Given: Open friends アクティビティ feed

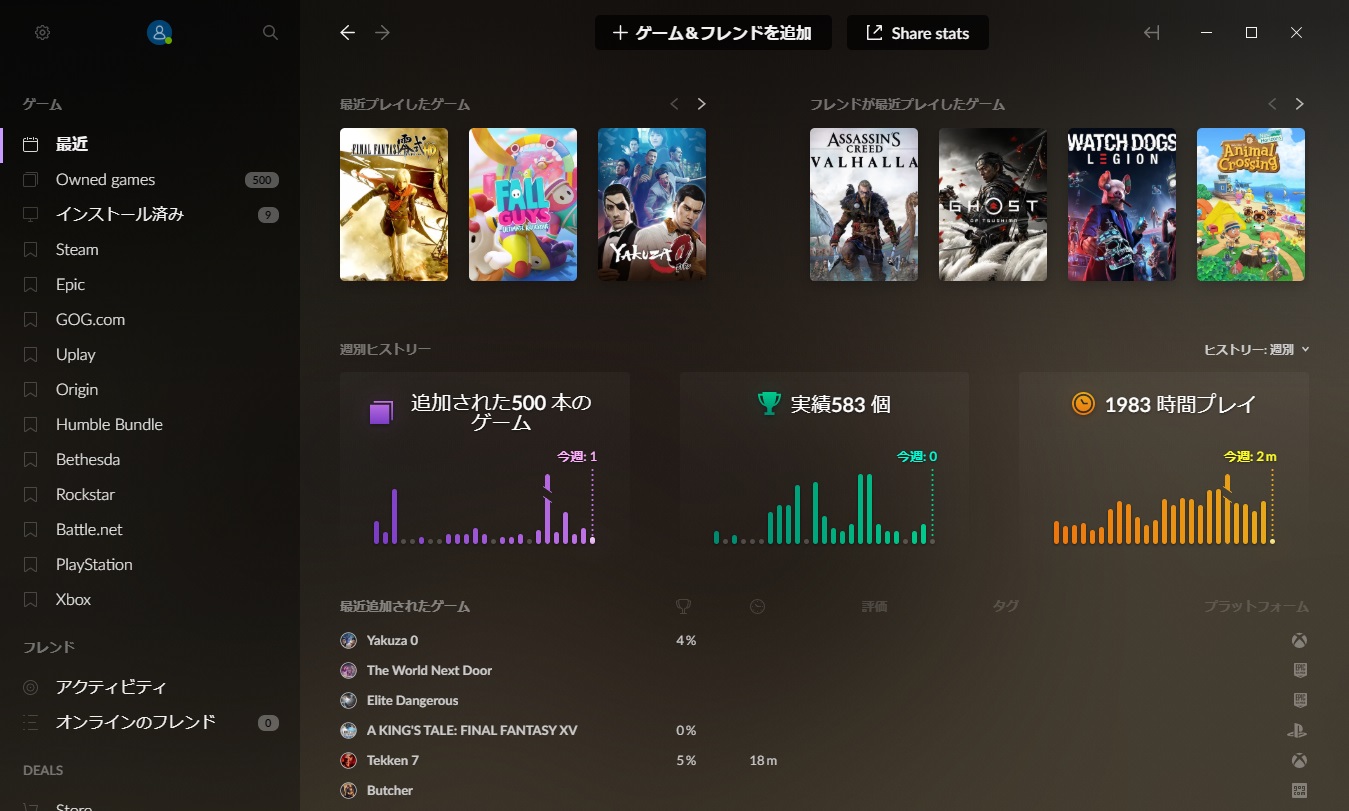Looking at the screenshot, I should tap(150, 687).
